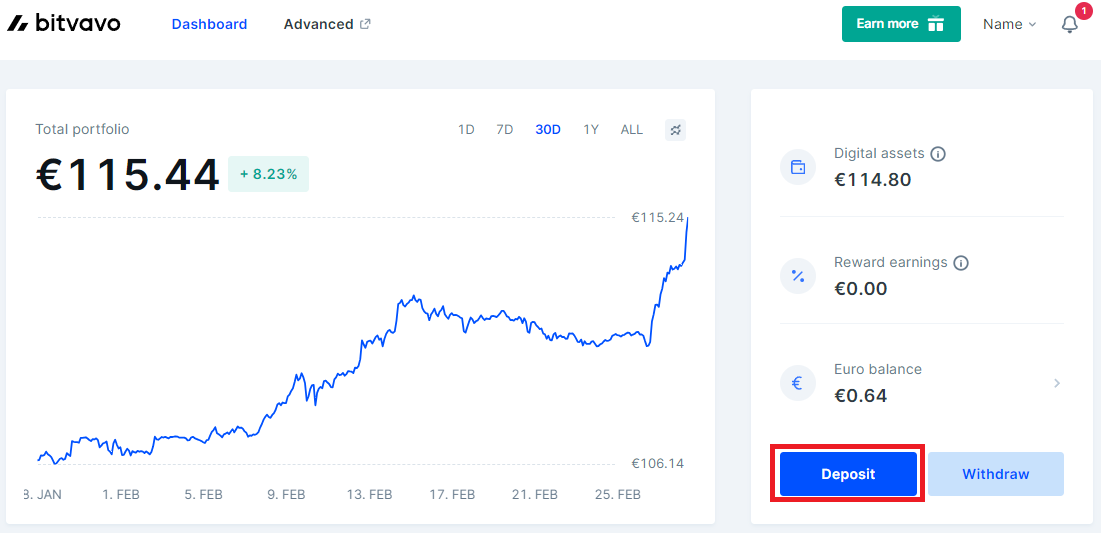Viewport: 1101px width, 533px height.
Task: Click the Deposit button
Action: (x=848, y=474)
